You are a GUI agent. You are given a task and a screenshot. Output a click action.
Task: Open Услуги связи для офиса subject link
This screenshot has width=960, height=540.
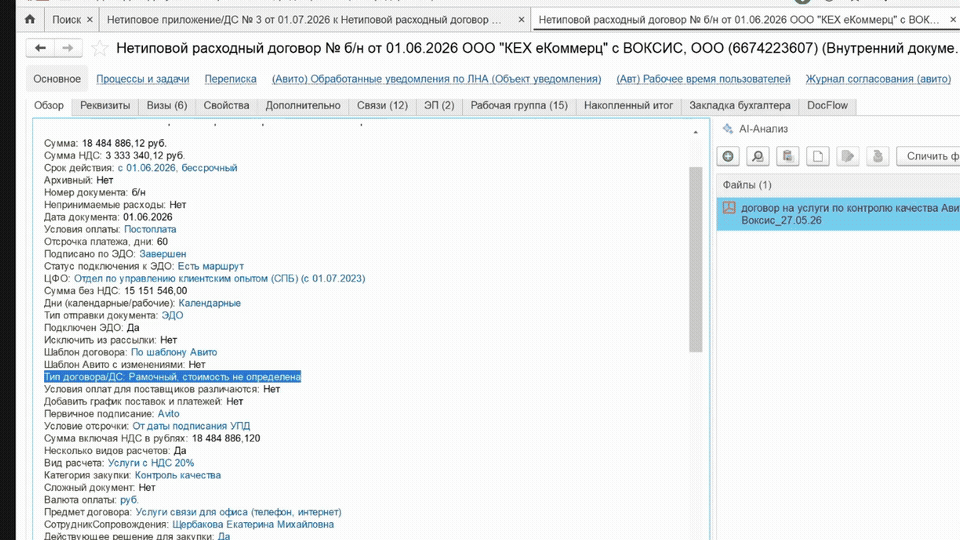[238, 512]
